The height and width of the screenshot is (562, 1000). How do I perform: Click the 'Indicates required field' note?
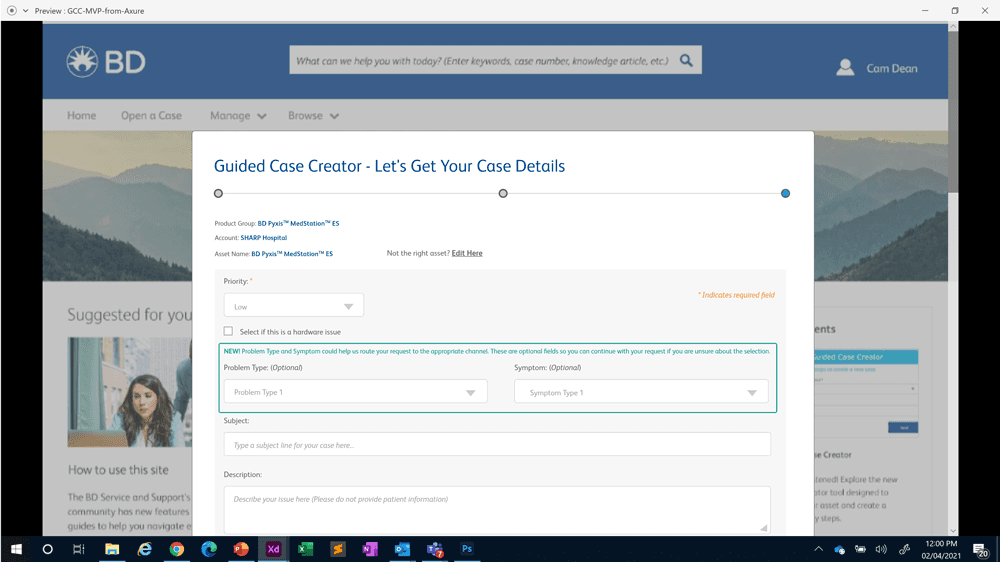tap(736, 295)
